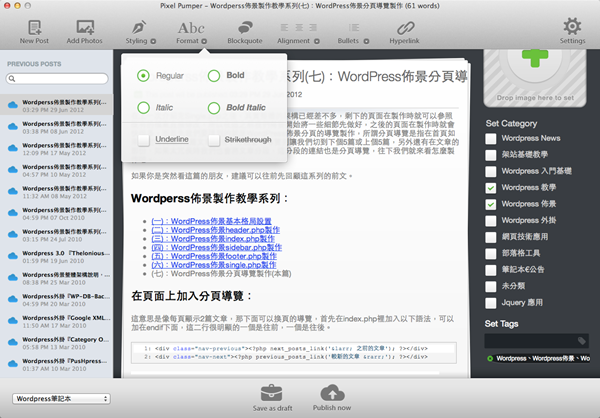Viewport: 600px width, 418px height.
Task: Check the Wordpress News category
Action: point(491,139)
